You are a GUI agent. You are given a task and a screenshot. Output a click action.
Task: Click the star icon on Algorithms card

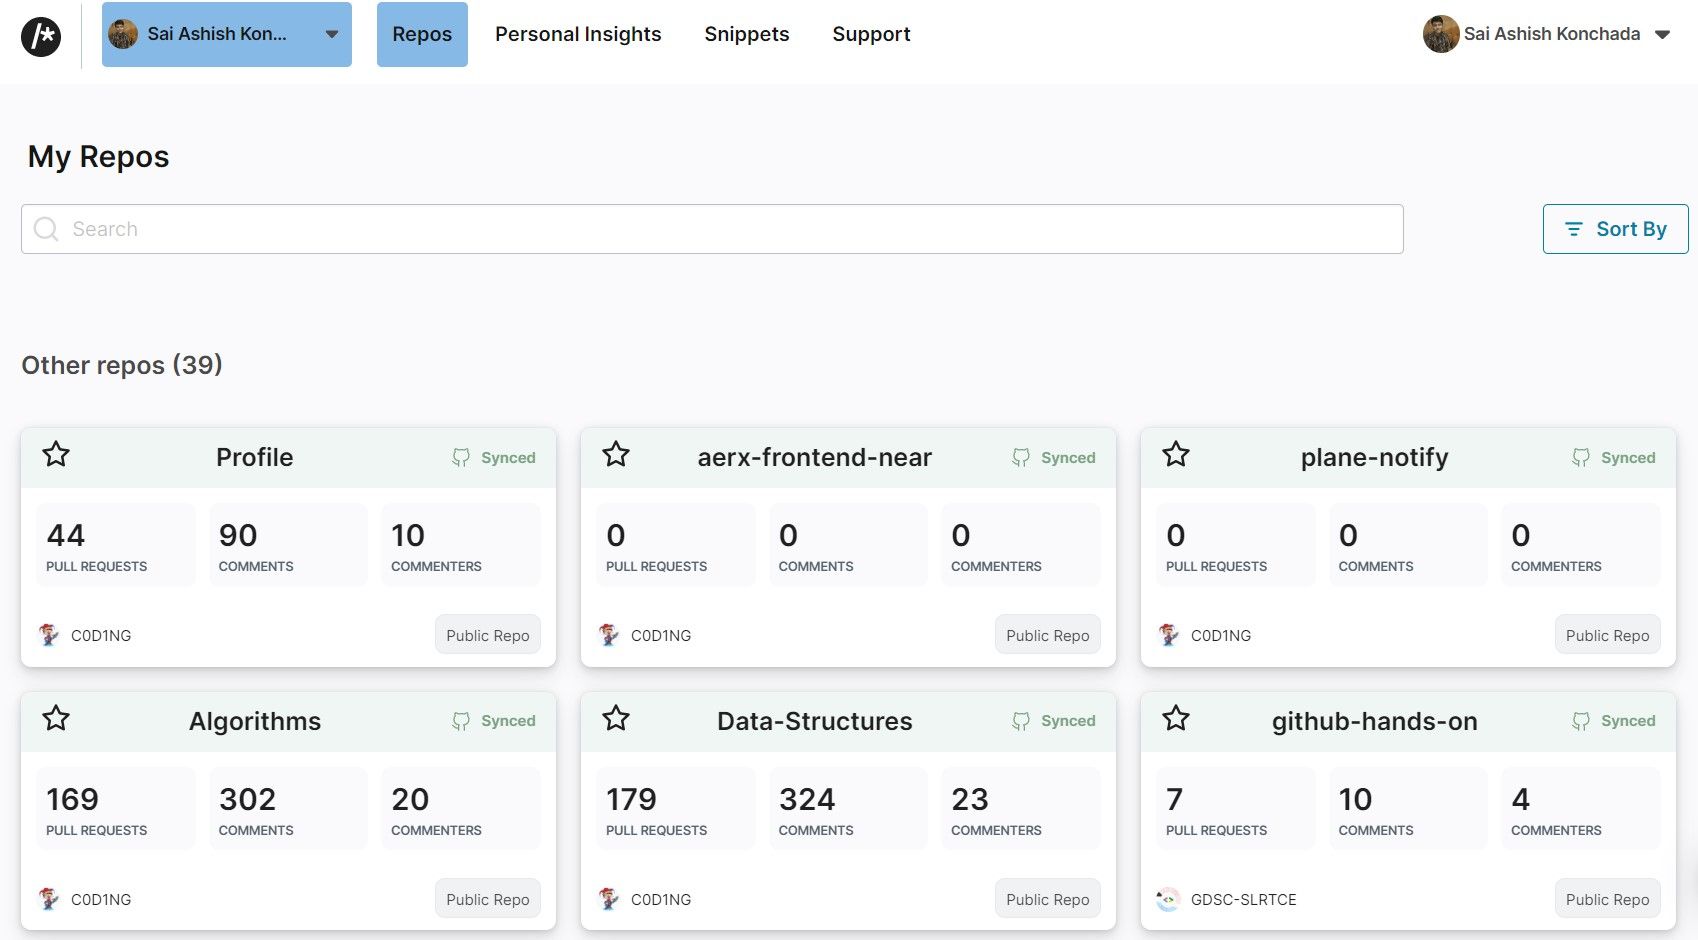pos(56,718)
